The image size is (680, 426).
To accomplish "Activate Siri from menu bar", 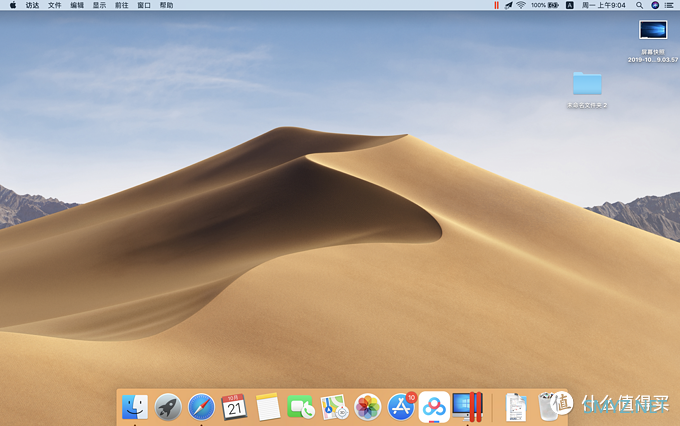I will point(655,5).
